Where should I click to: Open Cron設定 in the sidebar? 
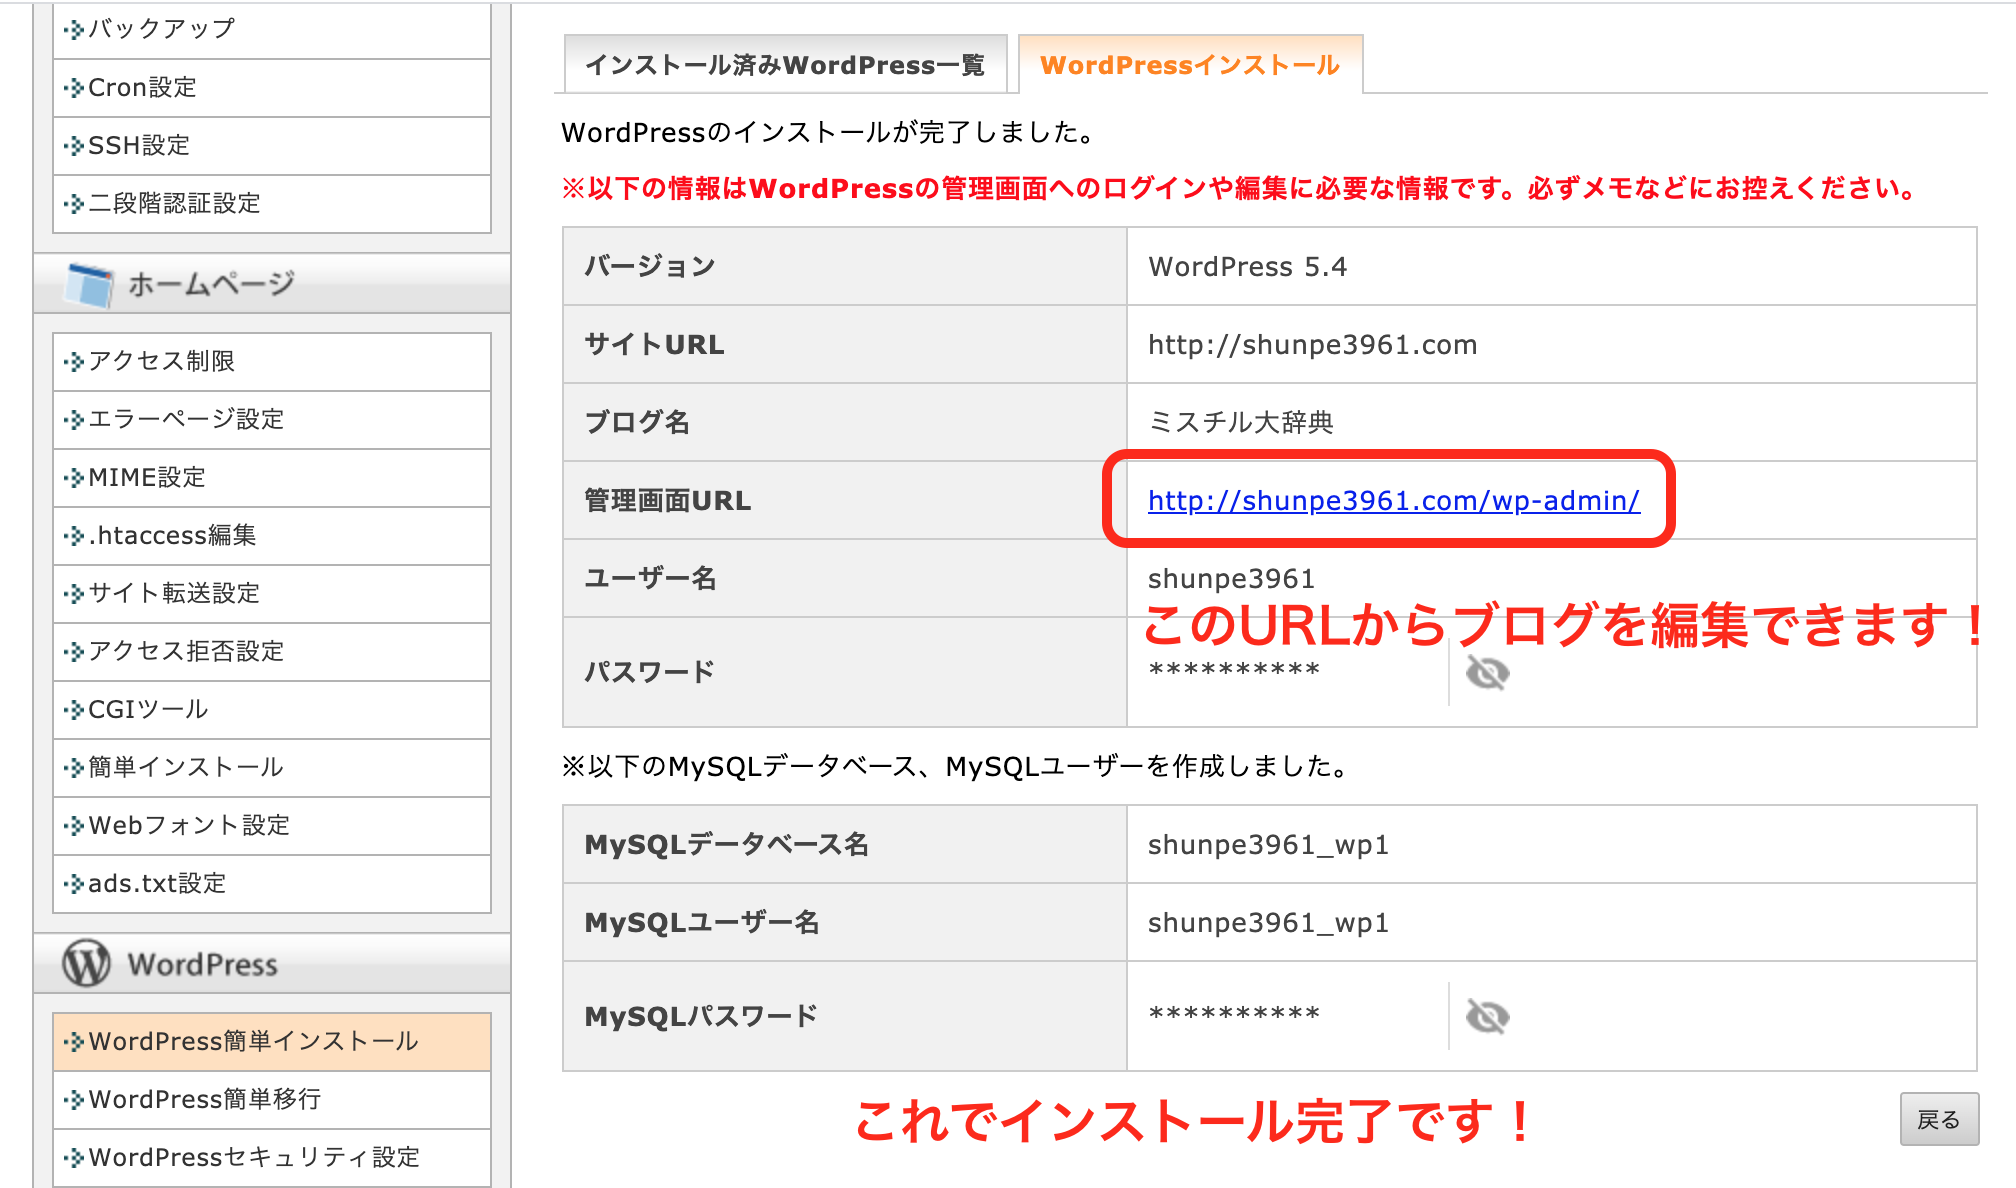(272, 88)
